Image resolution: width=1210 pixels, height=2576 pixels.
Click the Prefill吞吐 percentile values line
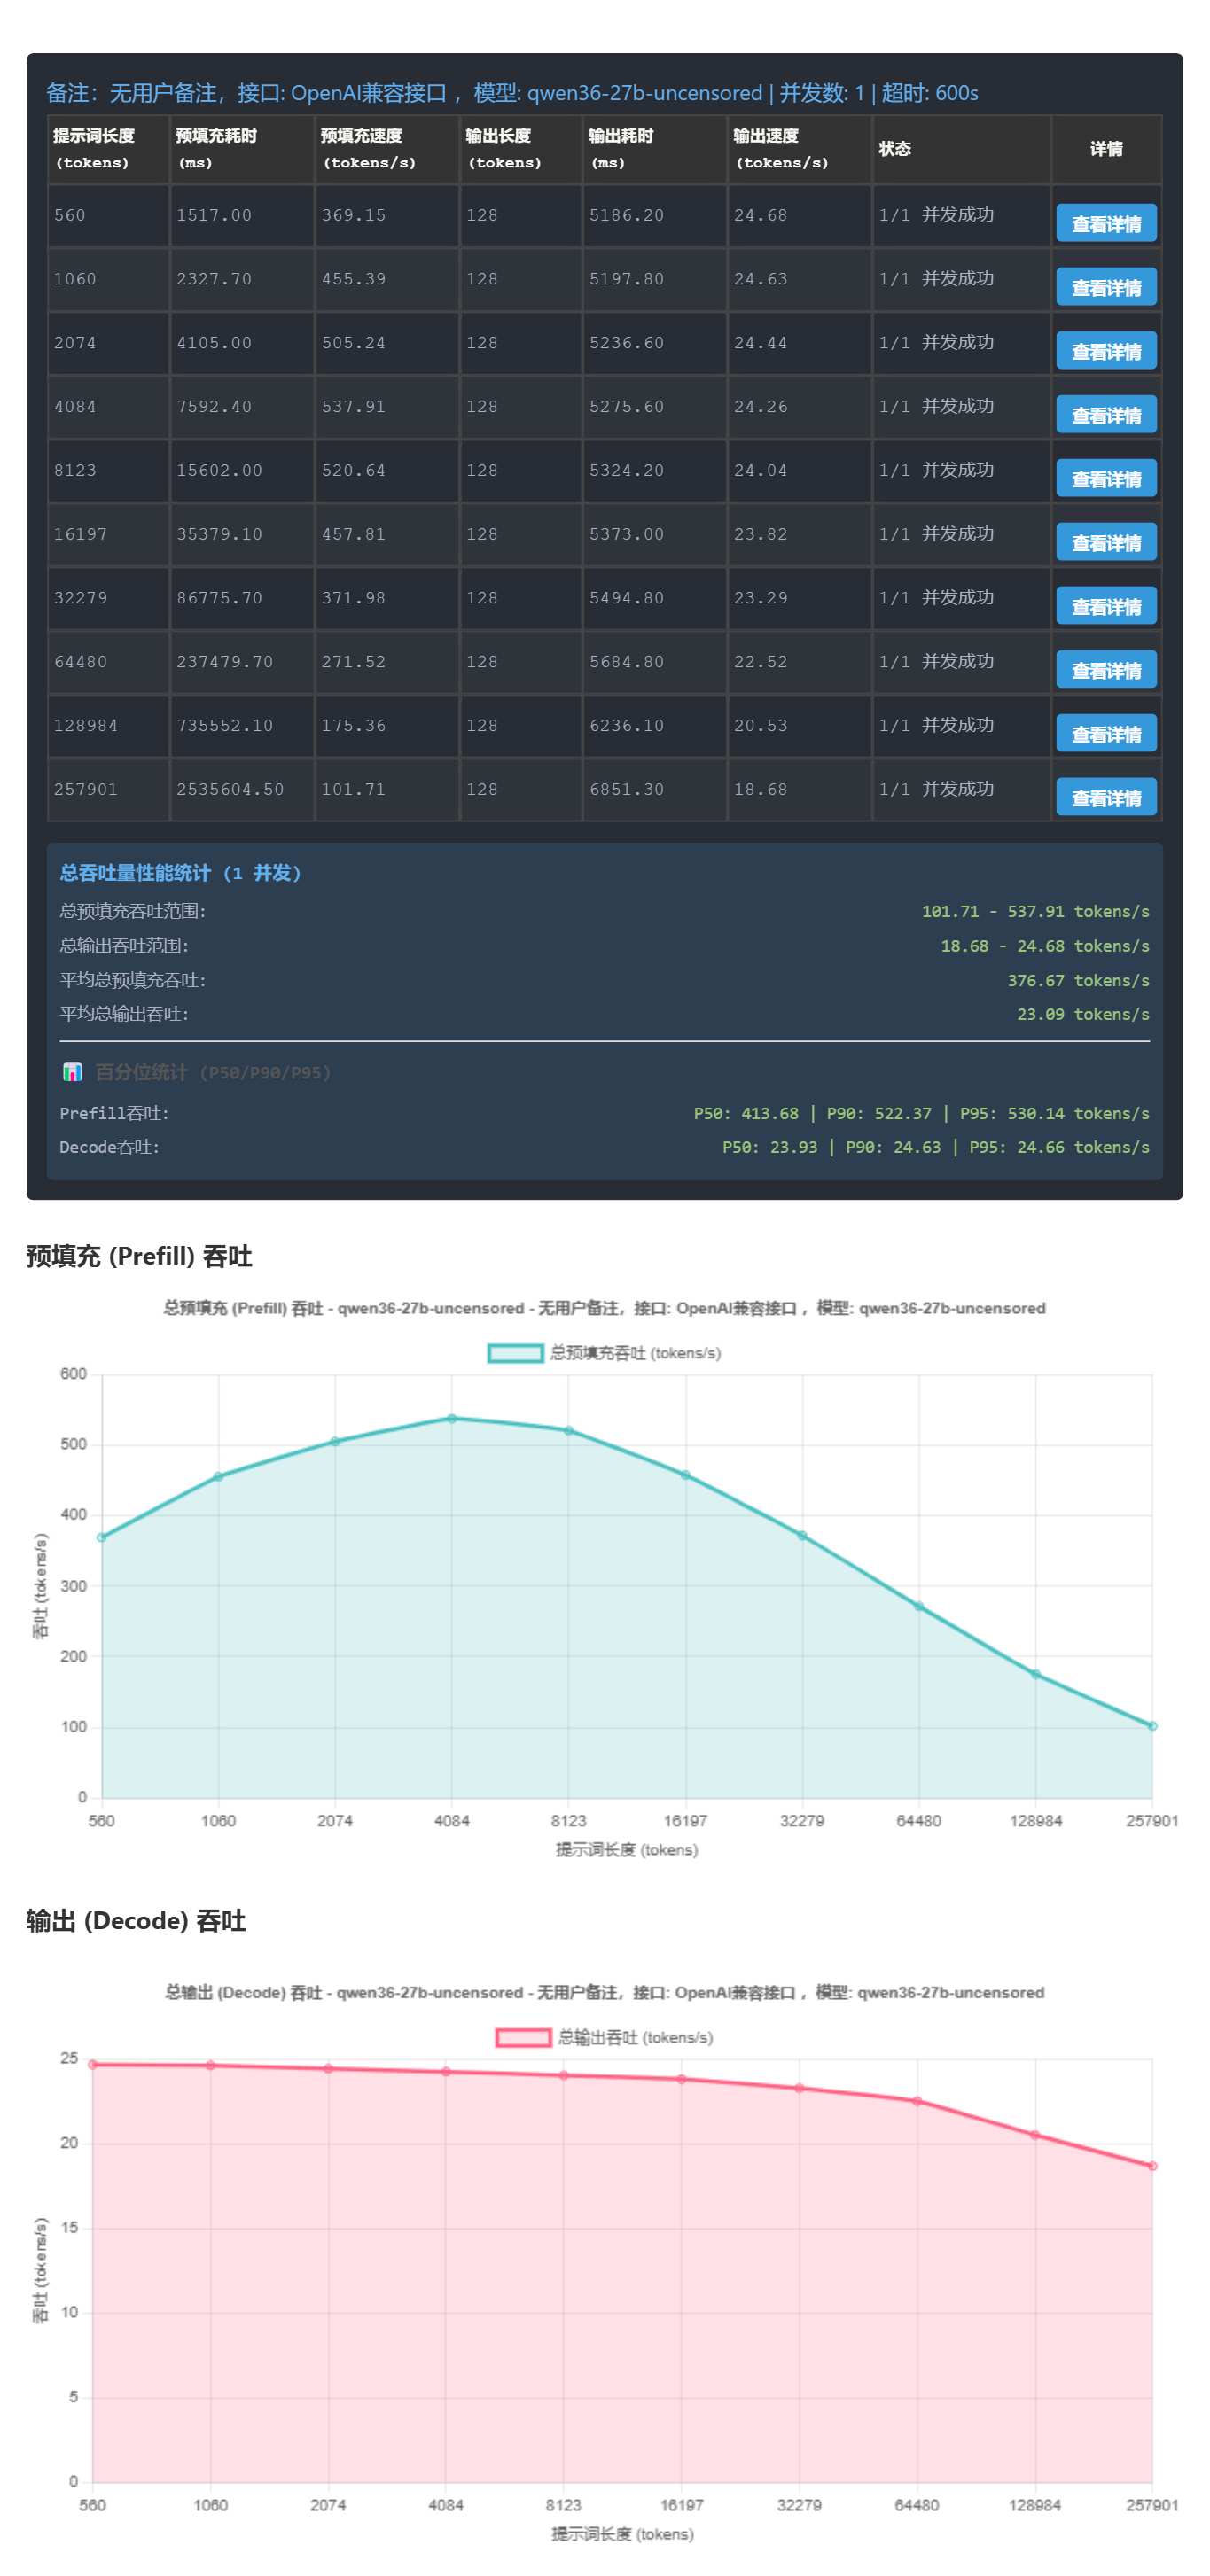[x=921, y=1113]
